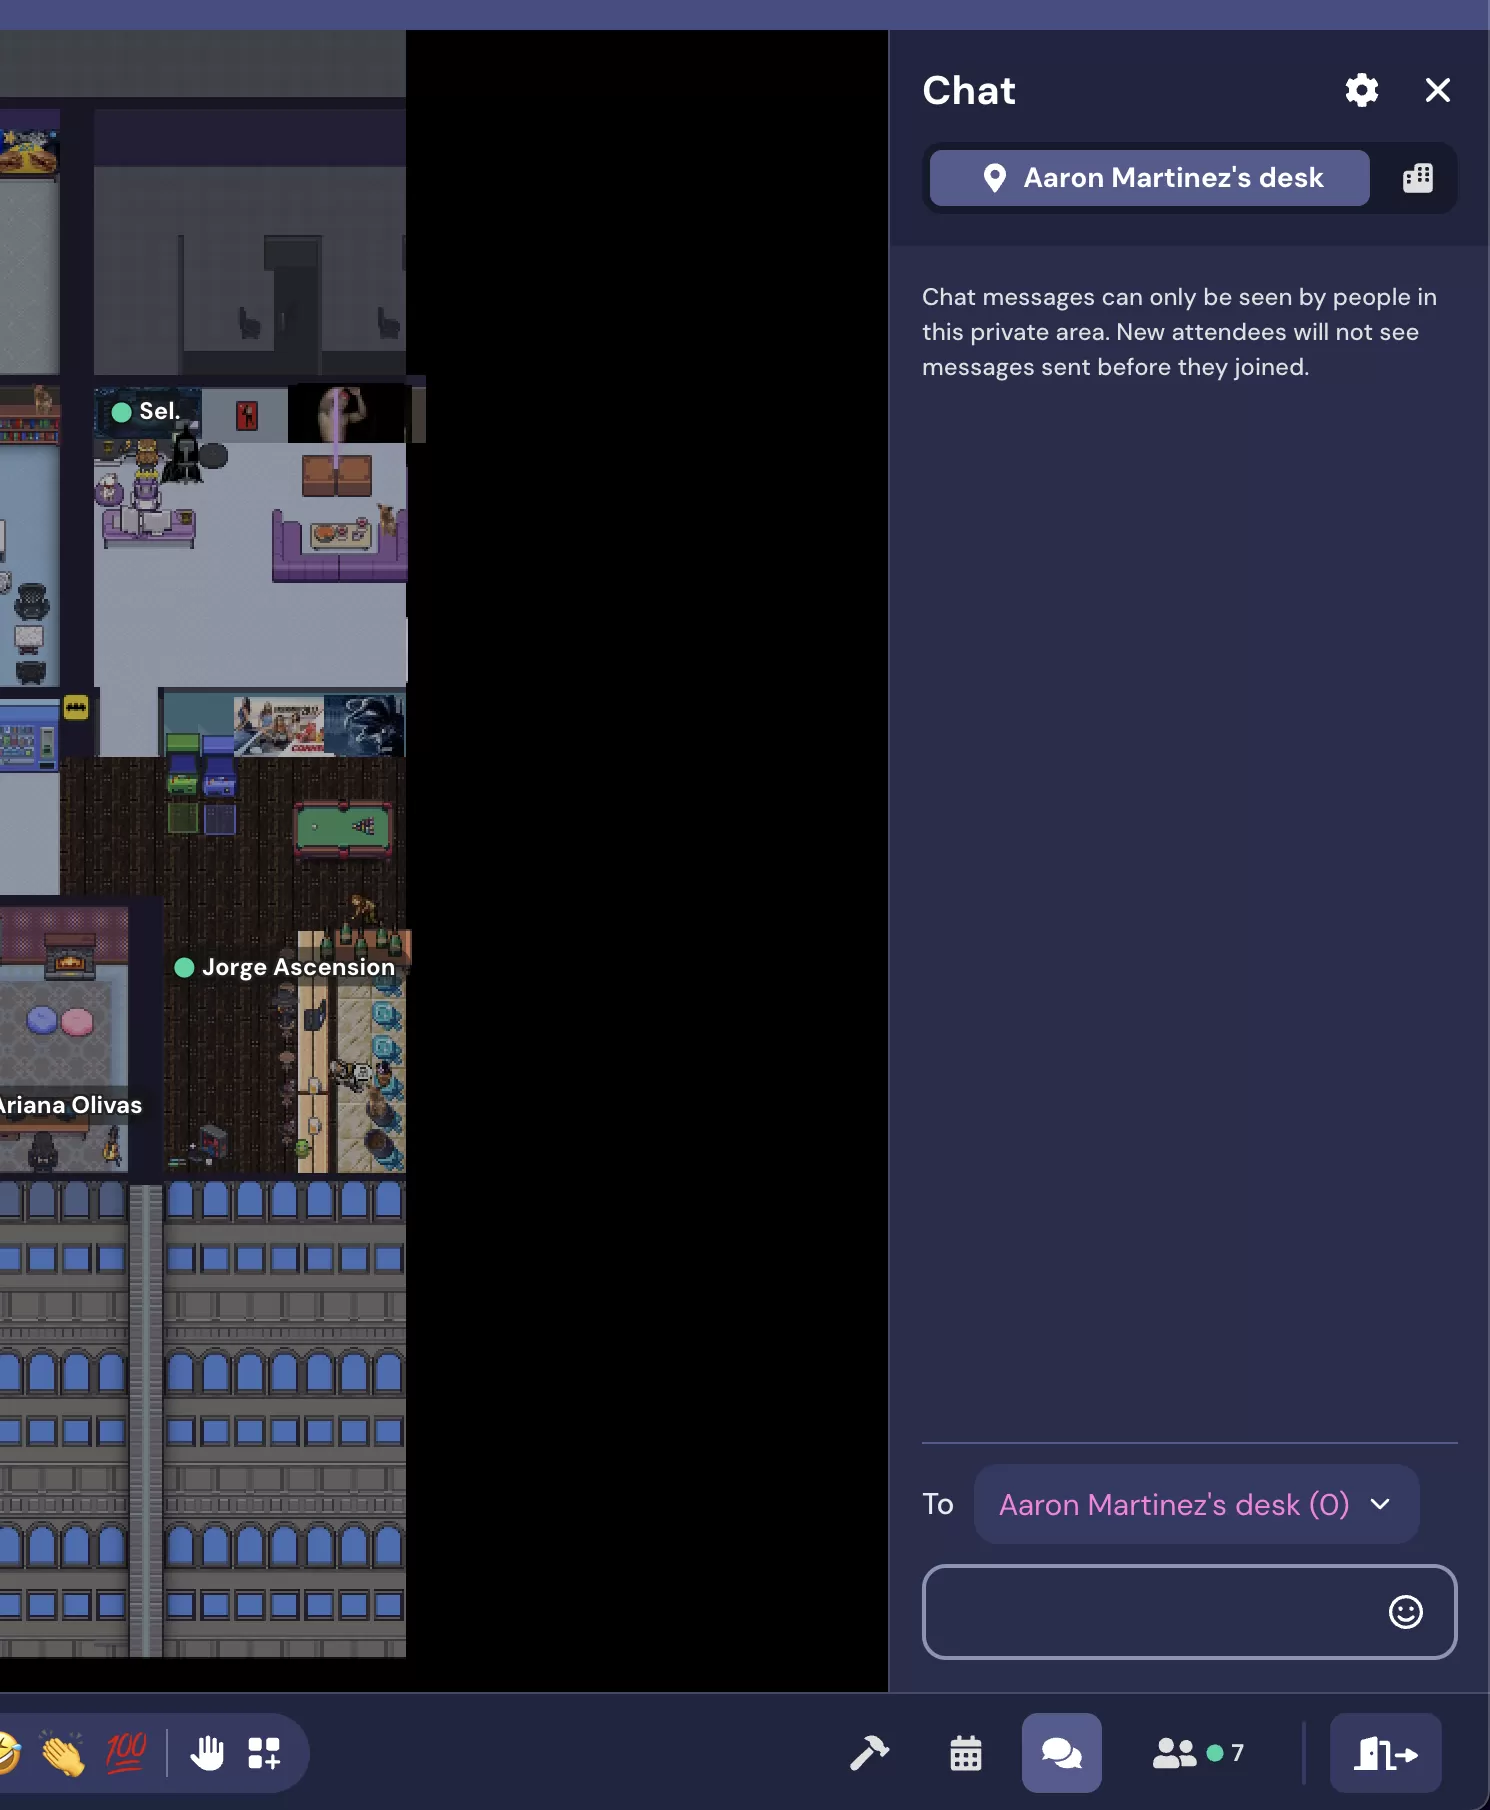This screenshot has height=1810, width=1490.
Task: Click the green pool table
Action: click(343, 828)
